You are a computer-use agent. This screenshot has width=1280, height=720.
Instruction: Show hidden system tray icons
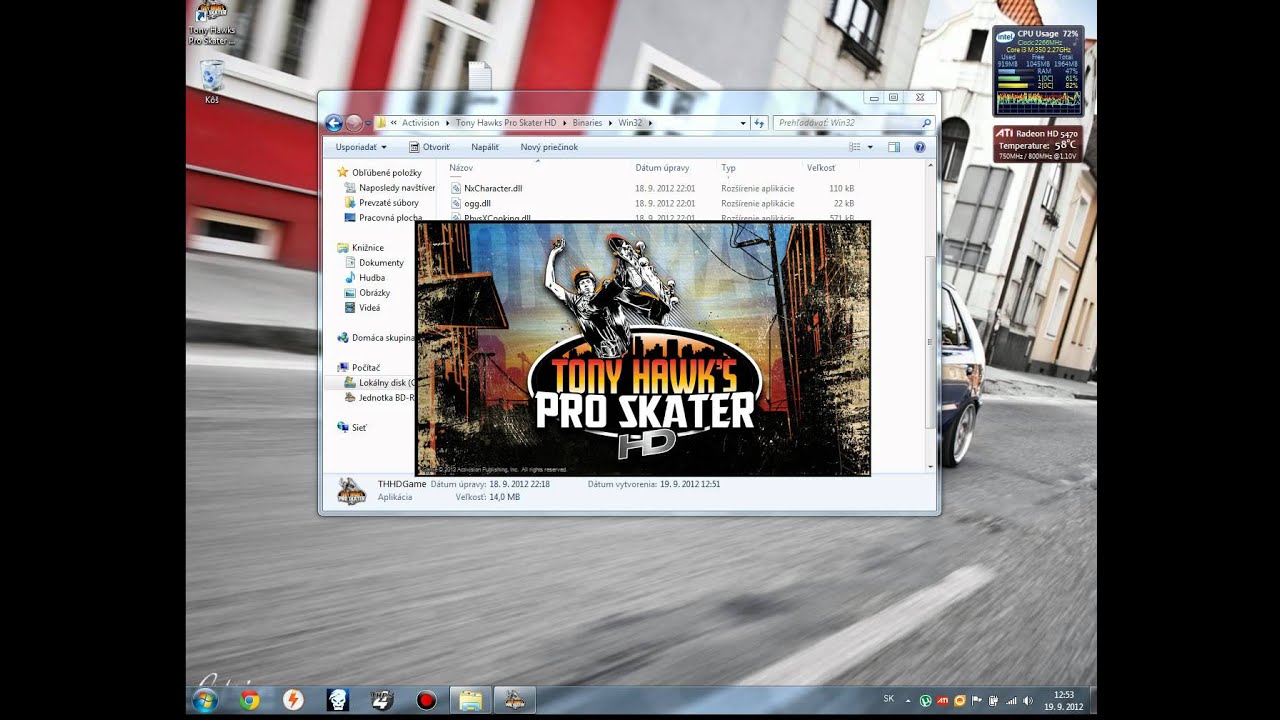[908, 700]
